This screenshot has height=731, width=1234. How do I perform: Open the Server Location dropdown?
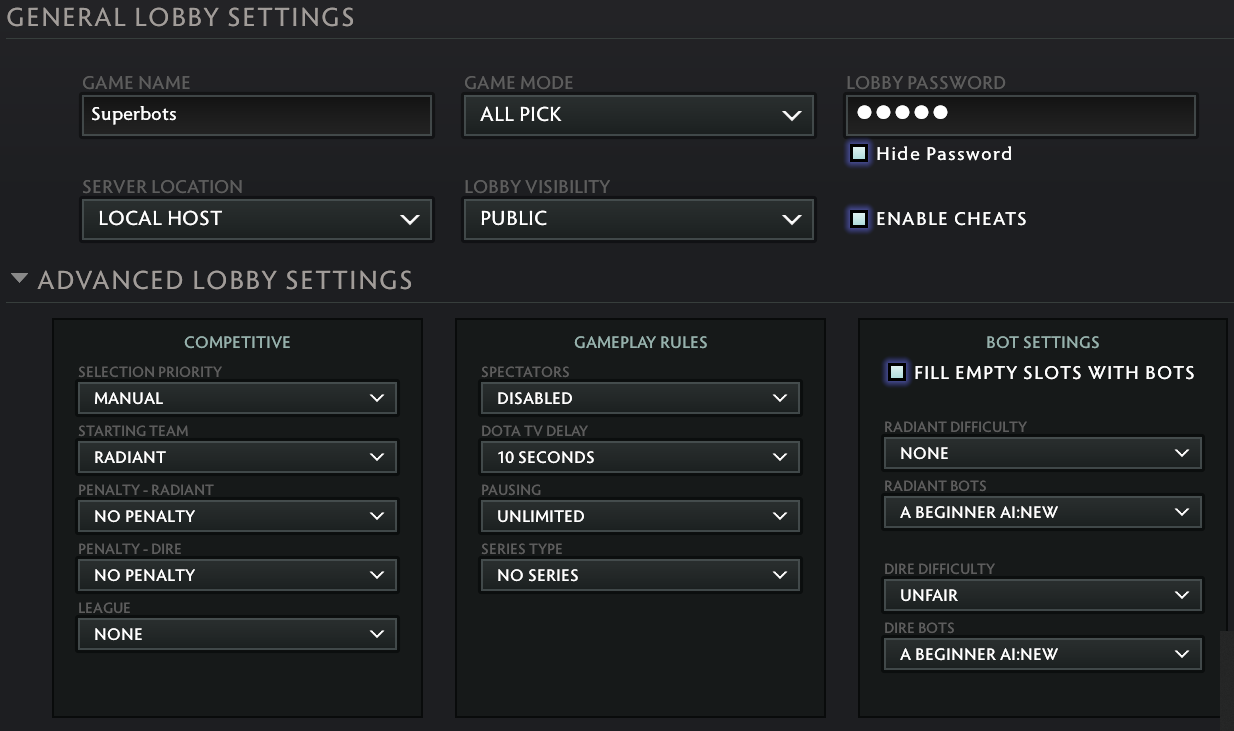pos(256,219)
